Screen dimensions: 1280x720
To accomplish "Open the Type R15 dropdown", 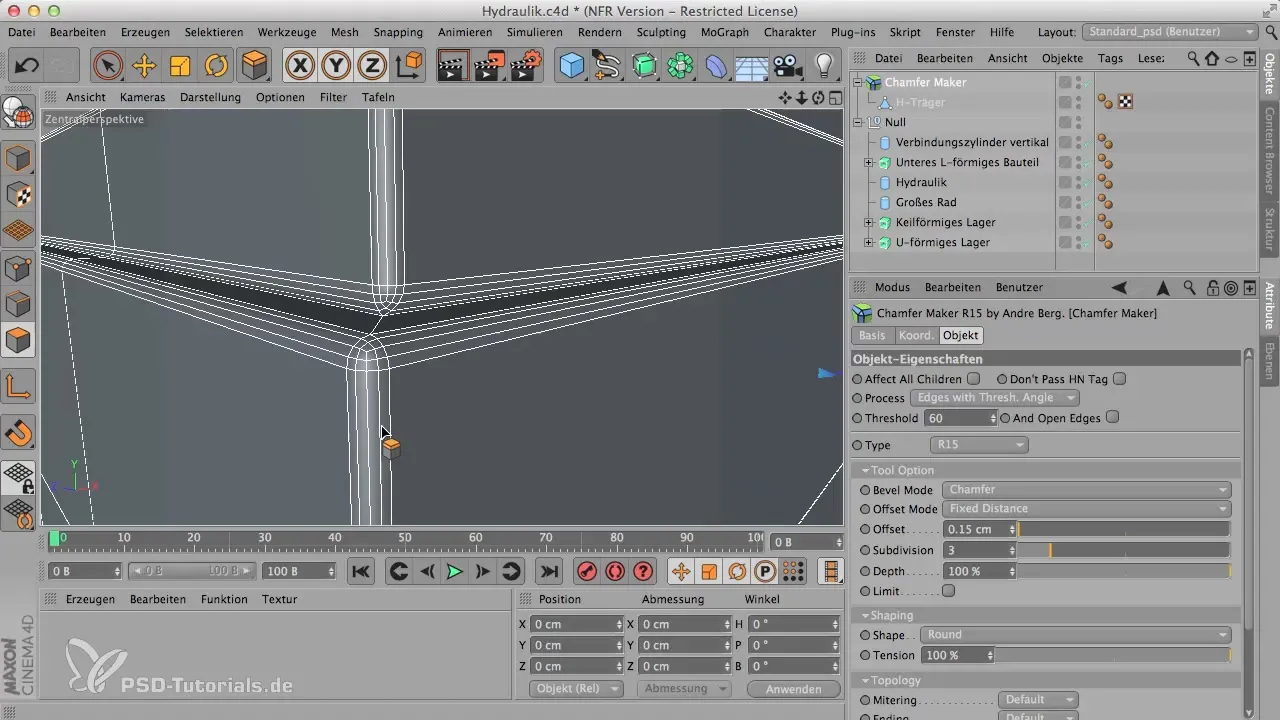I will tap(978, 445).
